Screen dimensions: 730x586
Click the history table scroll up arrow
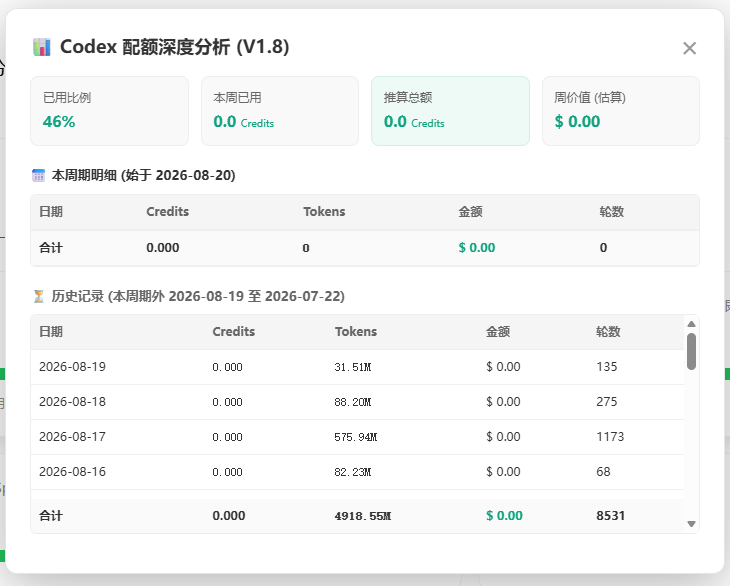tap(691, 324)
